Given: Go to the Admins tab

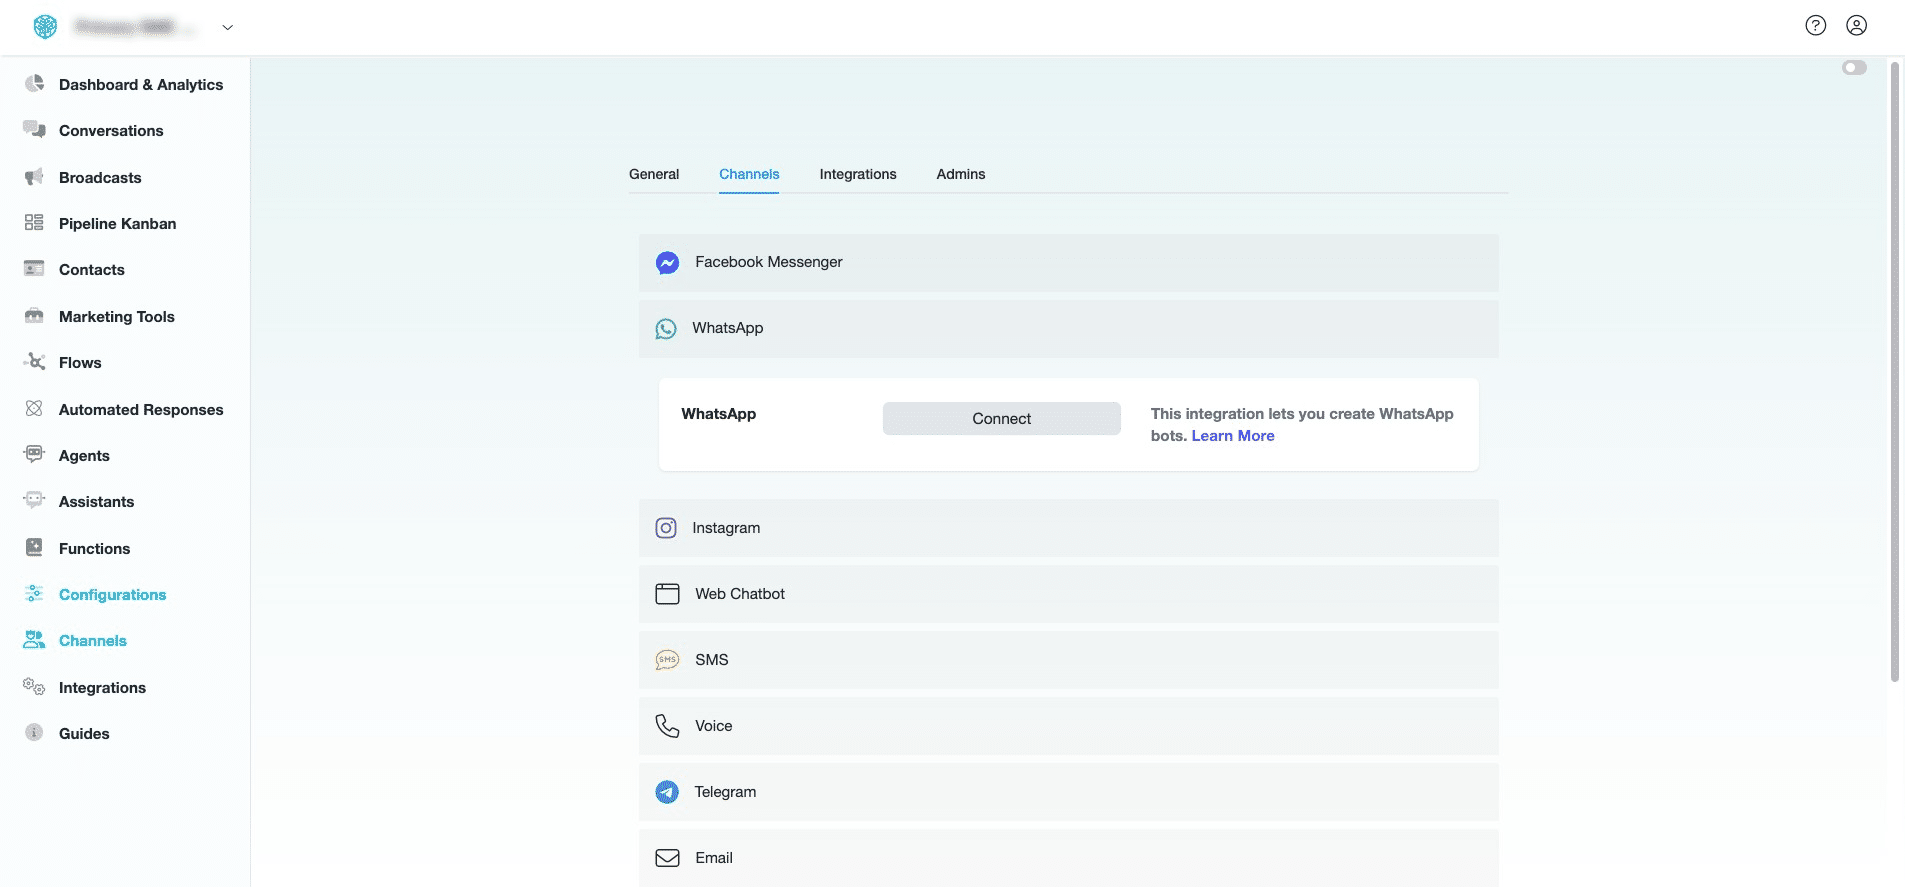Looking at the screenshot, I should click(x=961, y=174).
